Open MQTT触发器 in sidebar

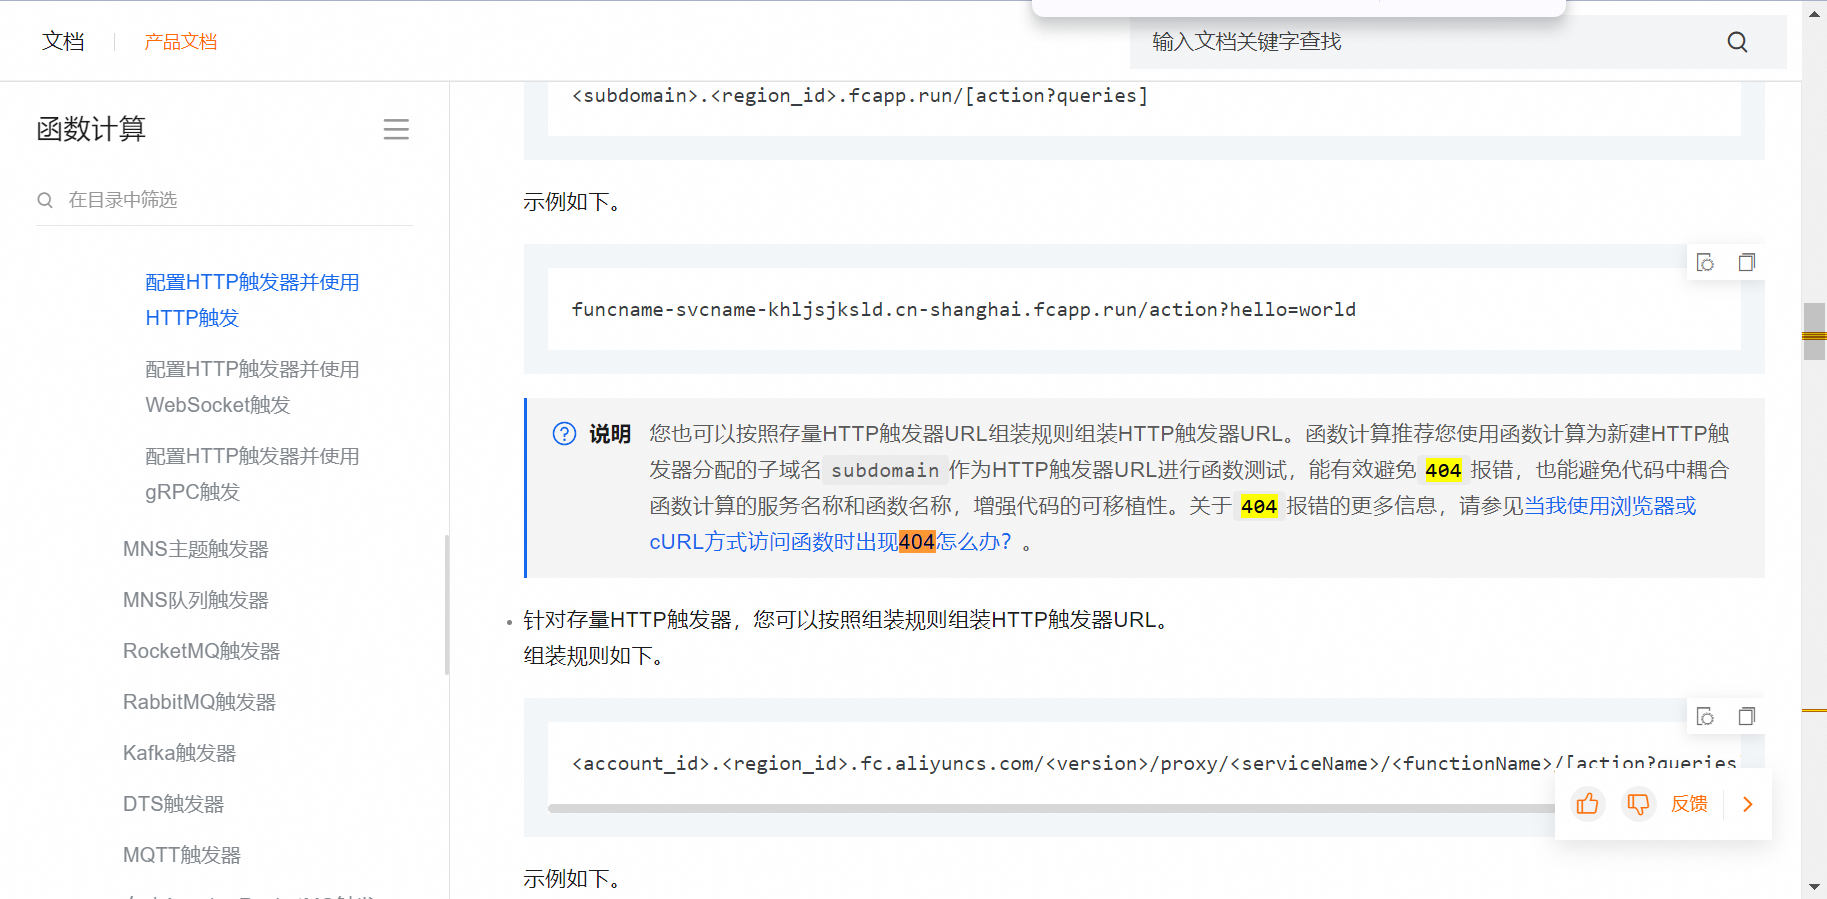coord(182,855)
